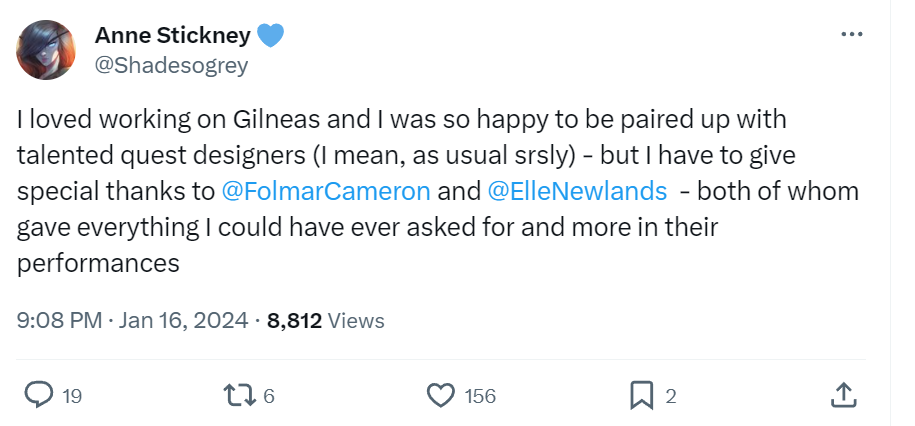915x426 pixels.
Task: Click the share upload icon
Action: point(843,395)
